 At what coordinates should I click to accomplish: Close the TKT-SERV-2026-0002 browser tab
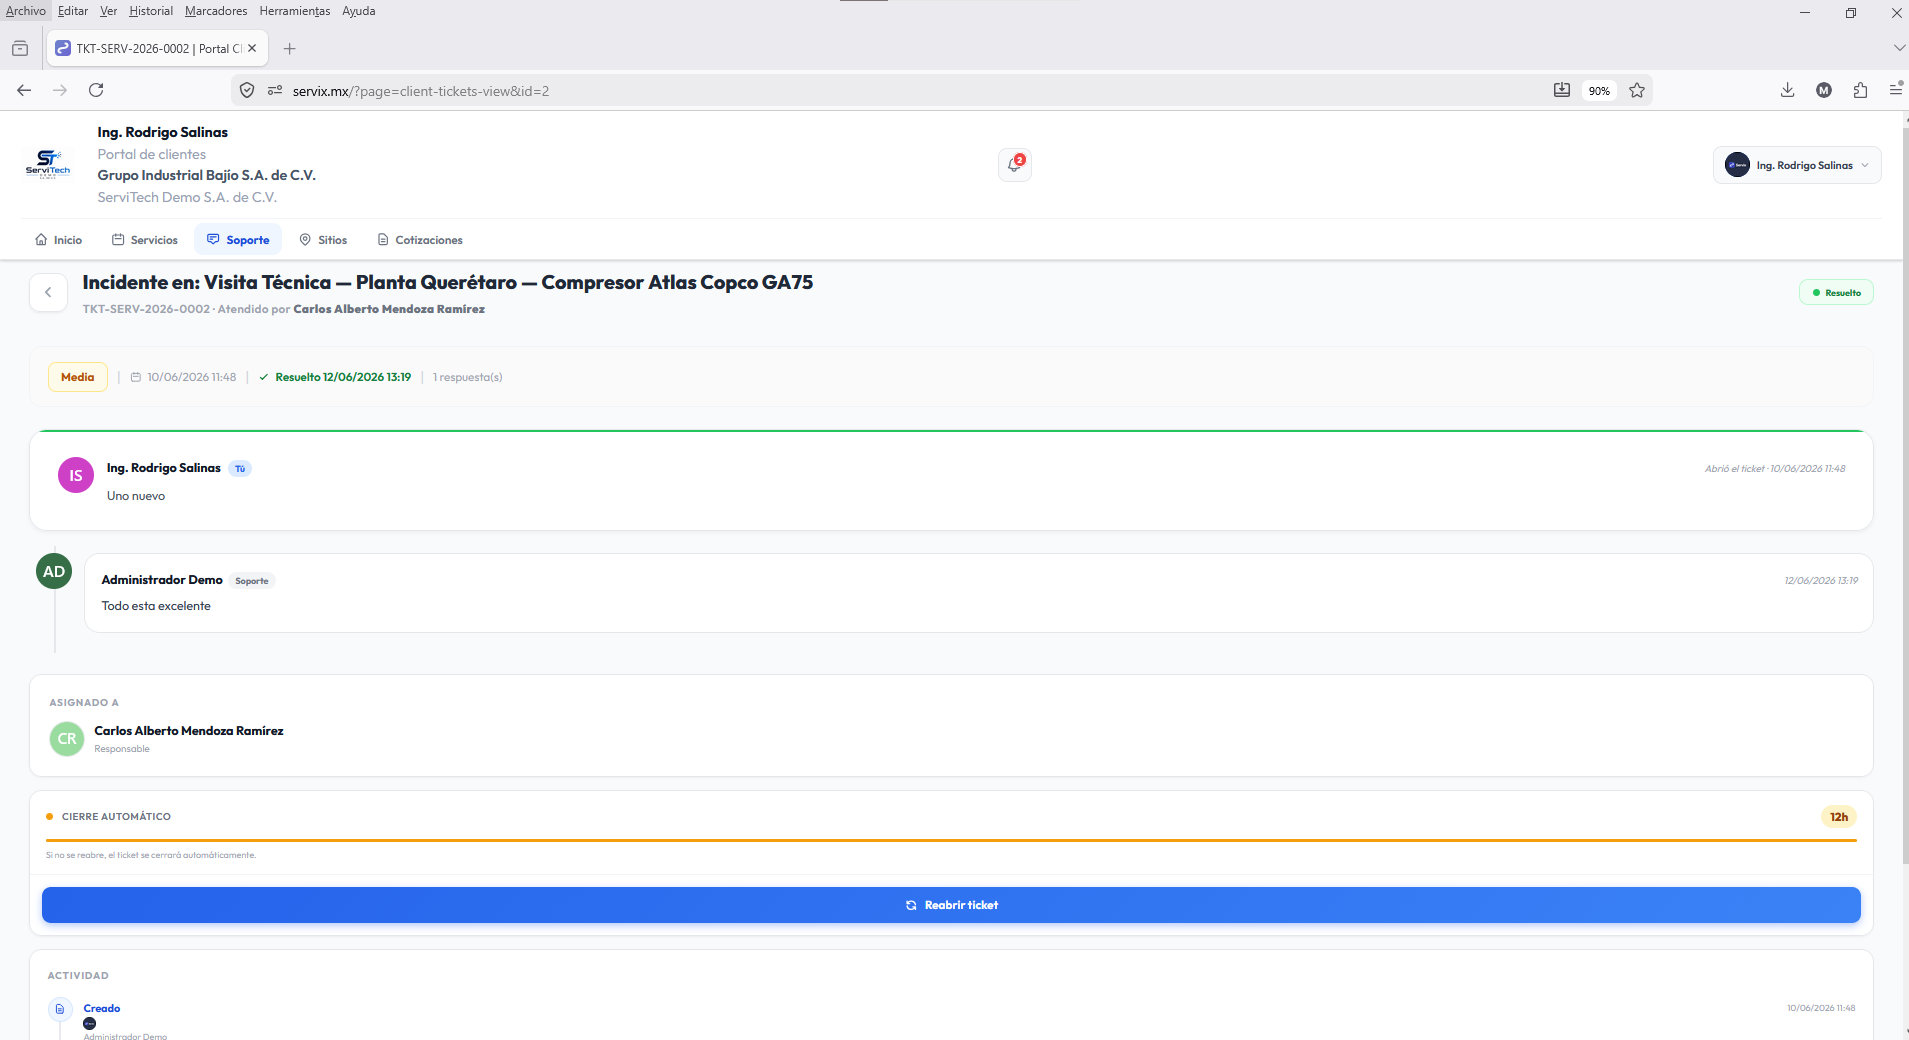252,48
